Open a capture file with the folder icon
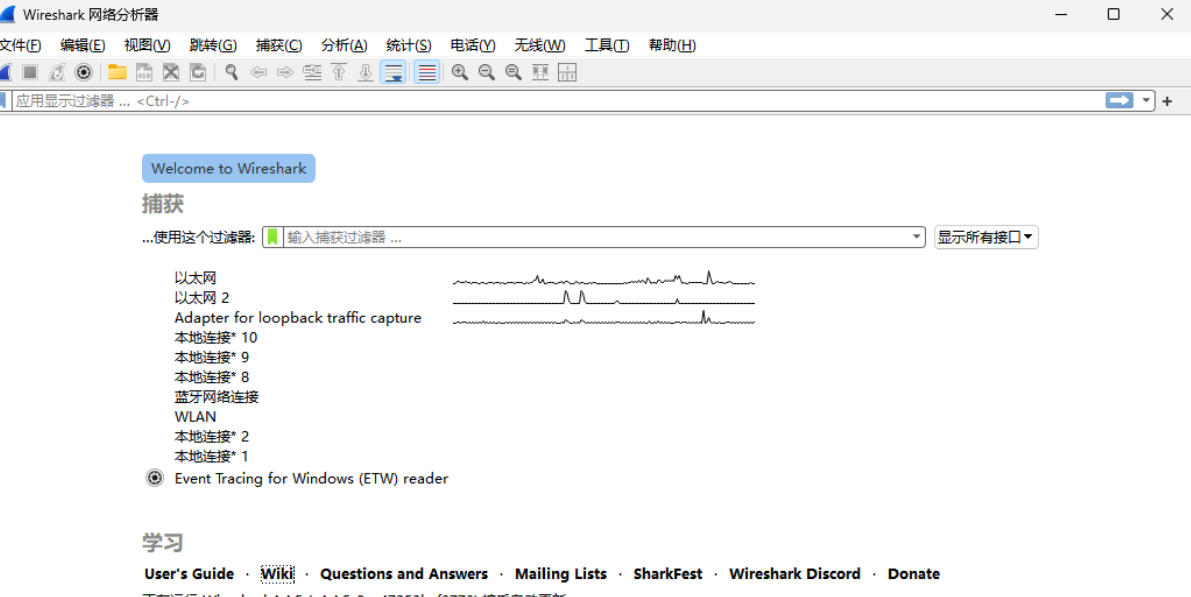Screen dimensions: 1191x597 click(117, 72)
